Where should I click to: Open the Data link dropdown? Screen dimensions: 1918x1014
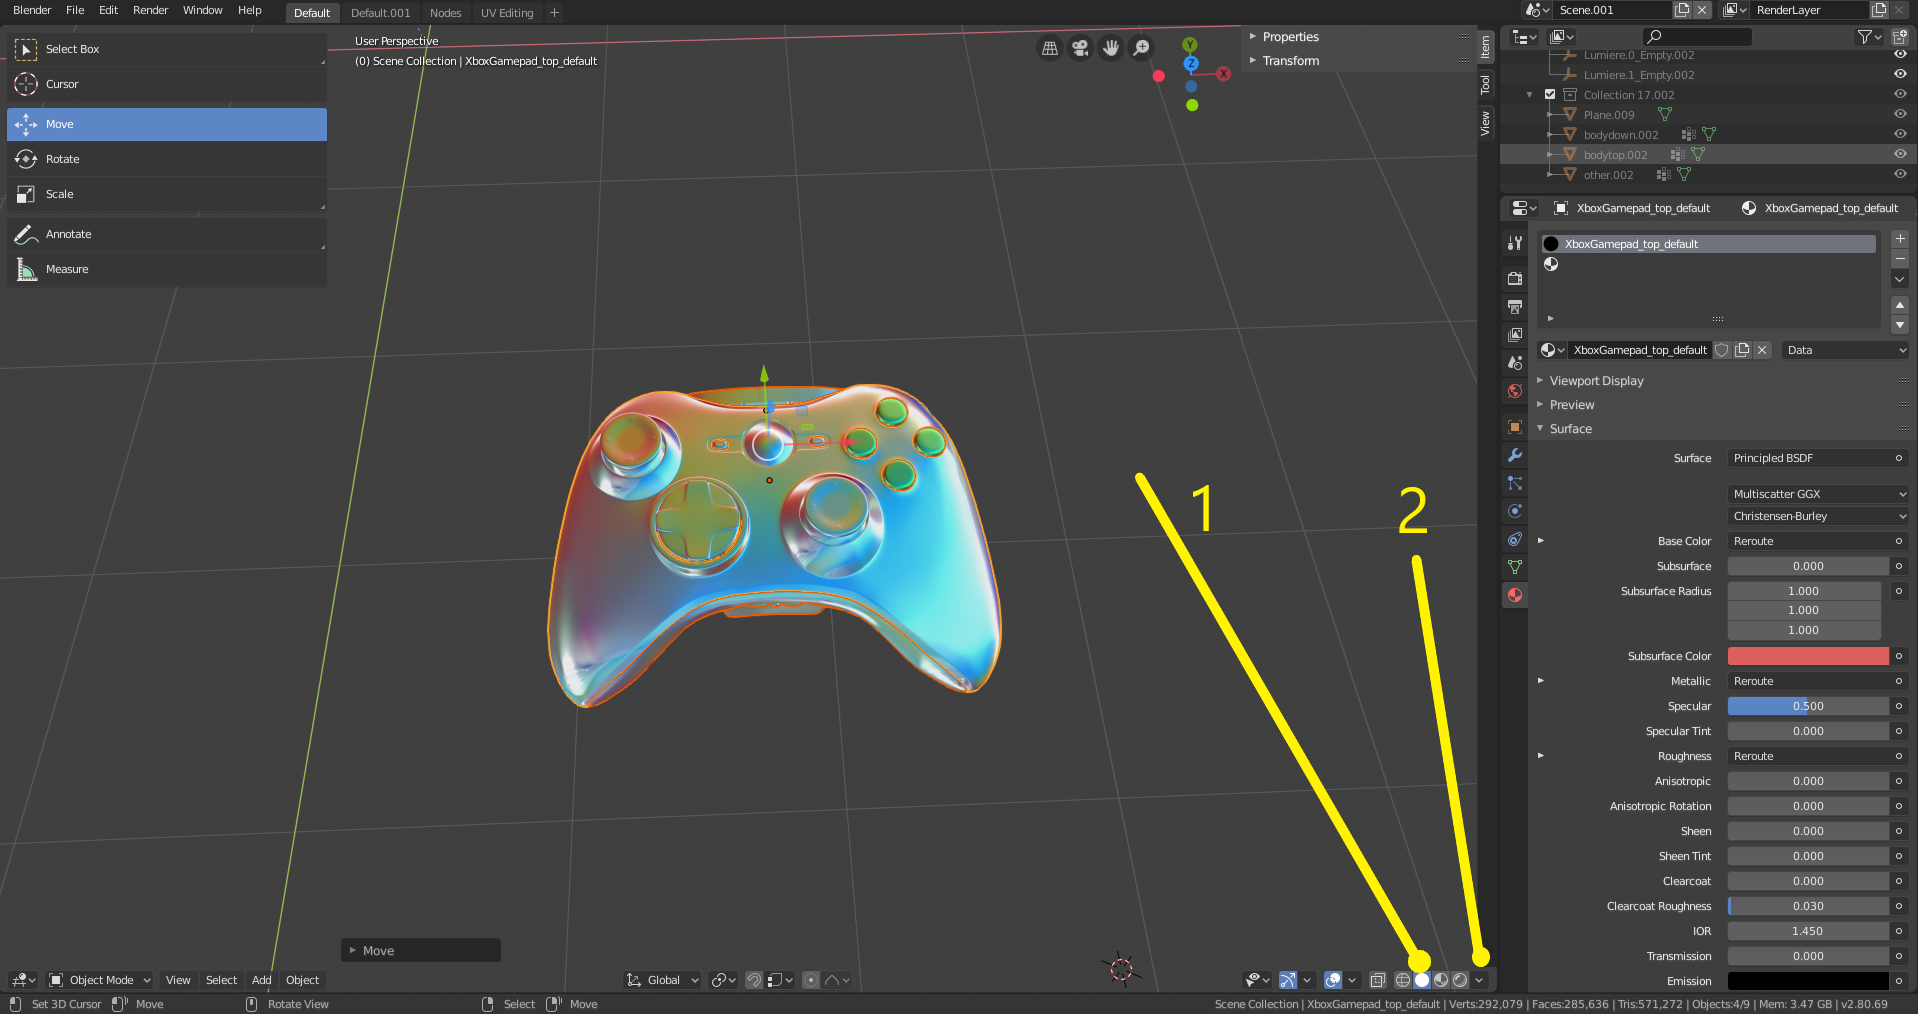coord(1846,350)
